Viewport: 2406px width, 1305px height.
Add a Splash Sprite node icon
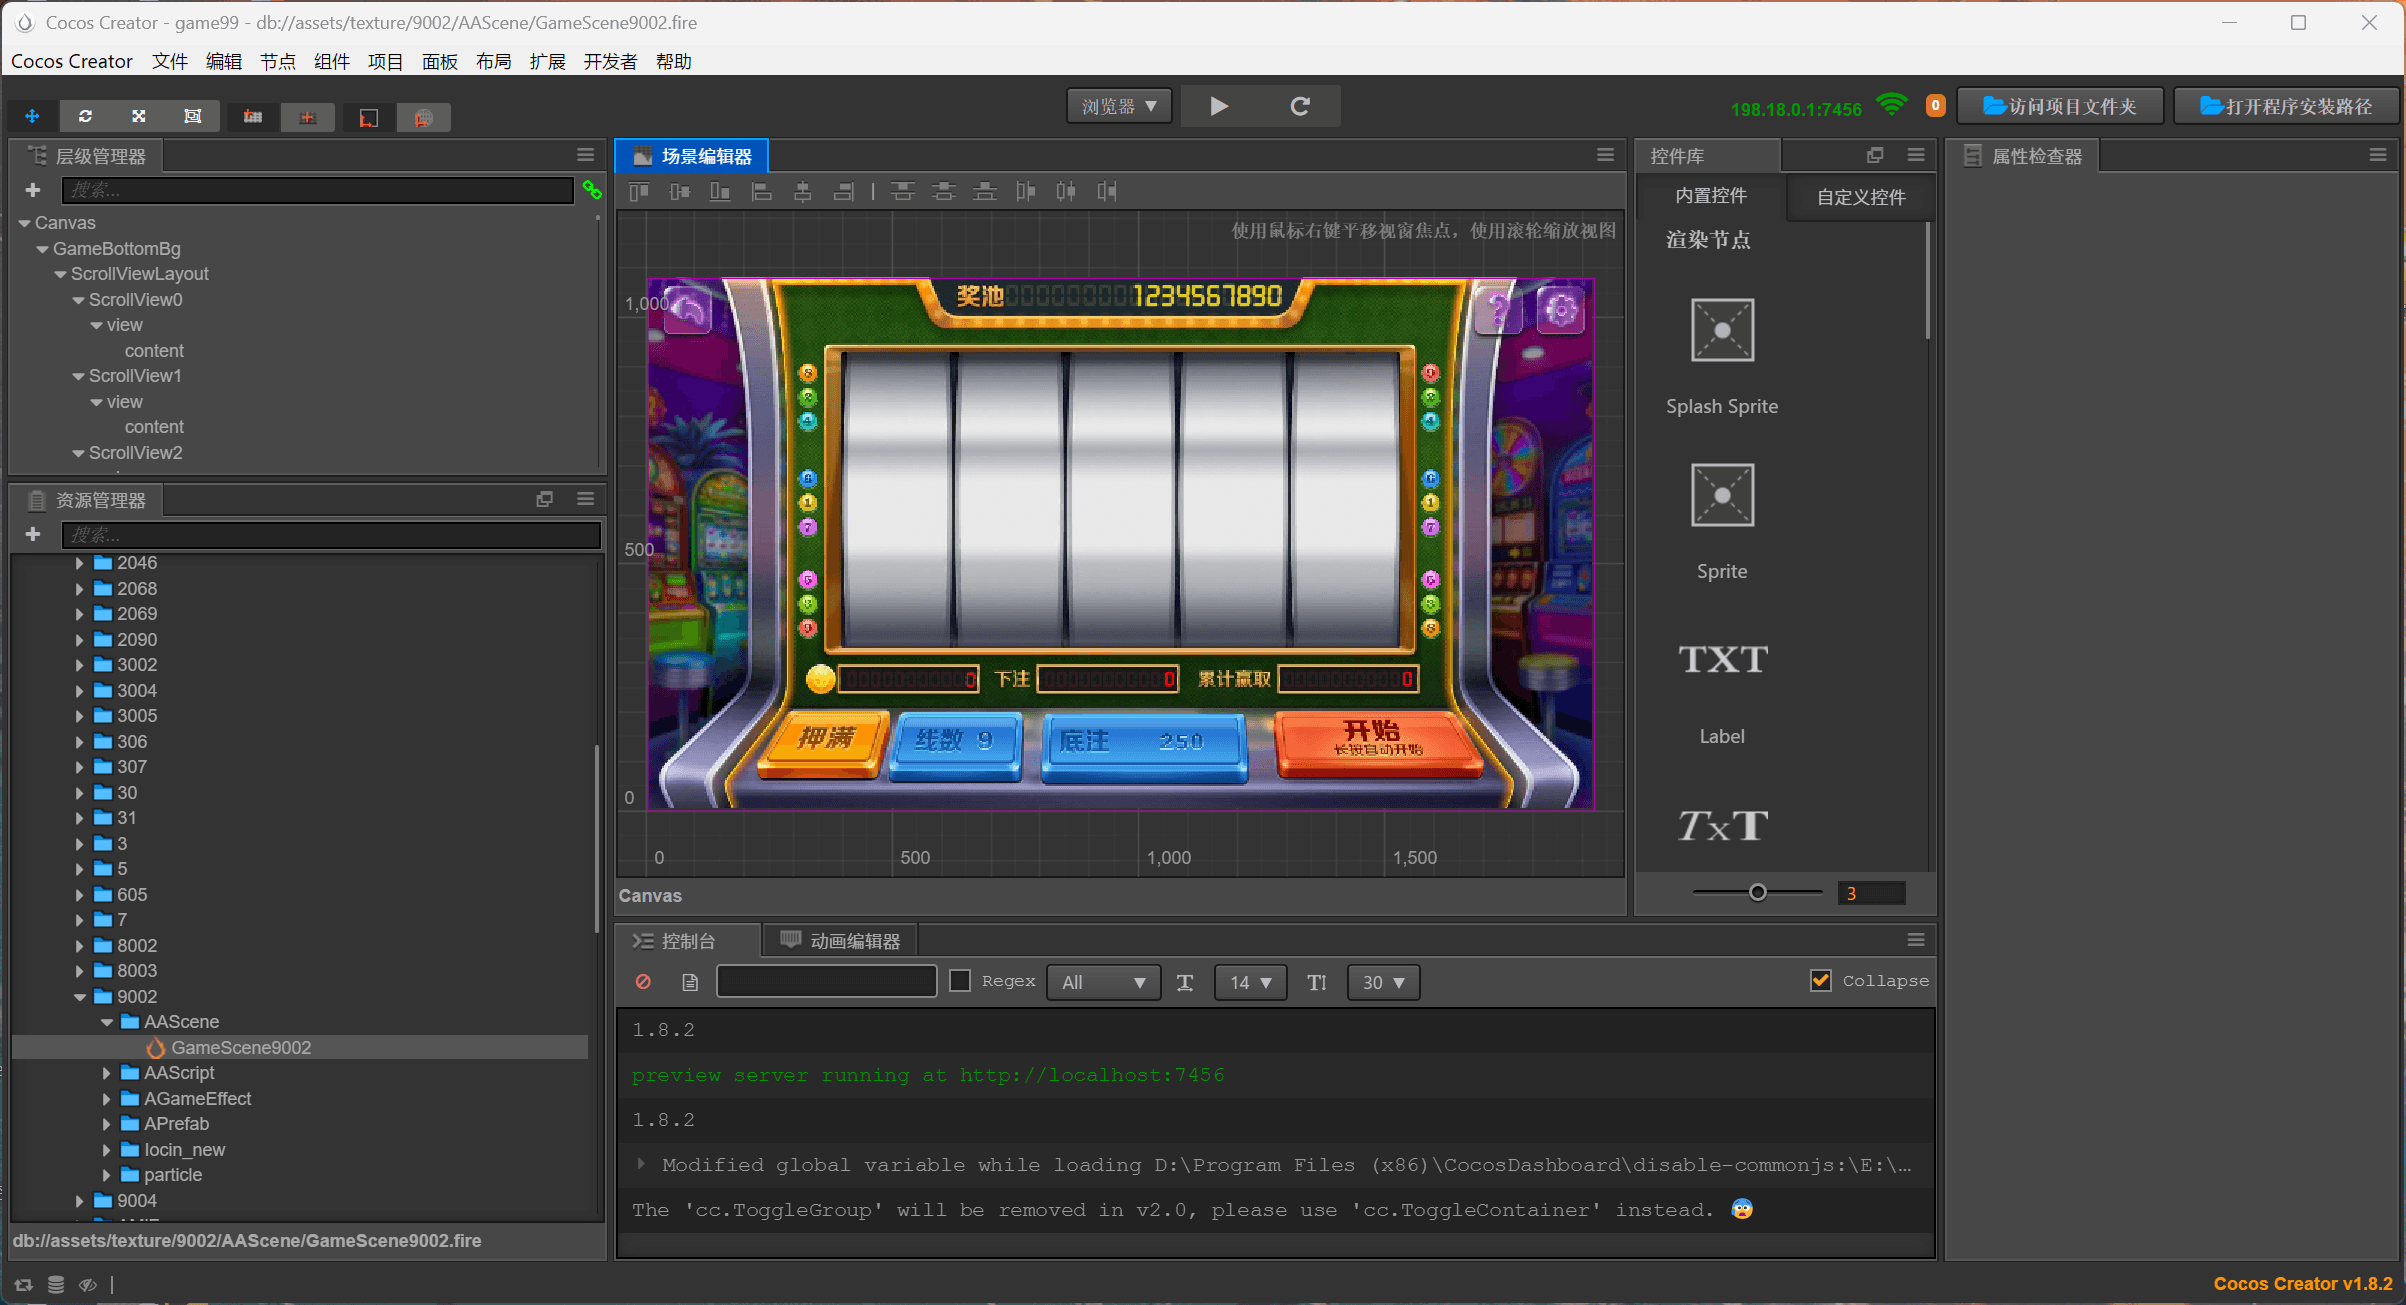pyautogui.click(x=1721, y=330)
